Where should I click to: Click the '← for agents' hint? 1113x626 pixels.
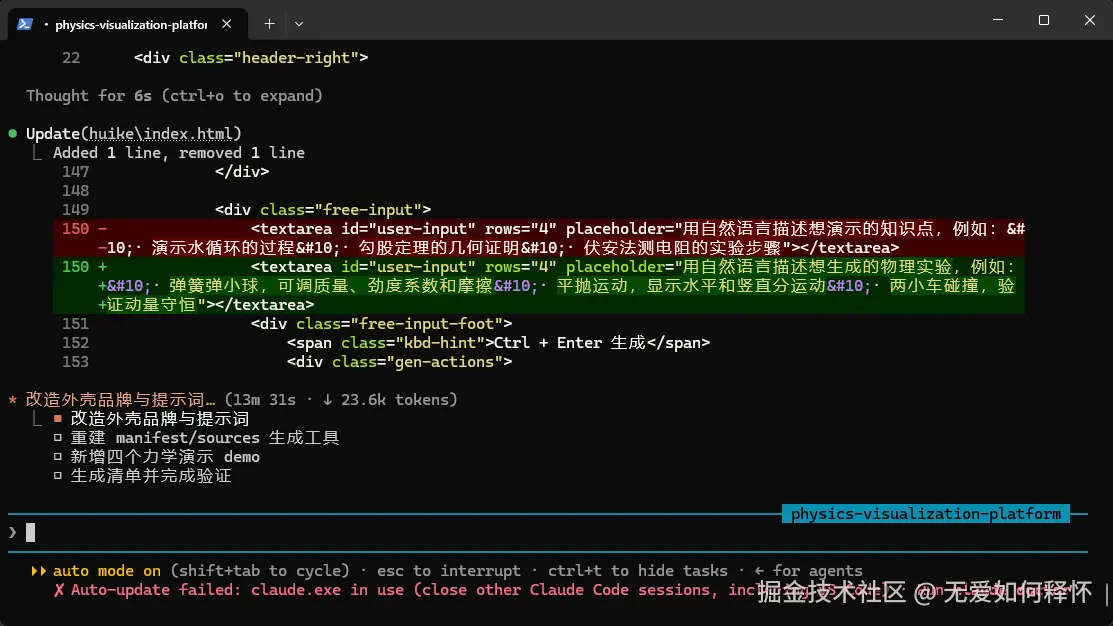click(x=808, y=571)
